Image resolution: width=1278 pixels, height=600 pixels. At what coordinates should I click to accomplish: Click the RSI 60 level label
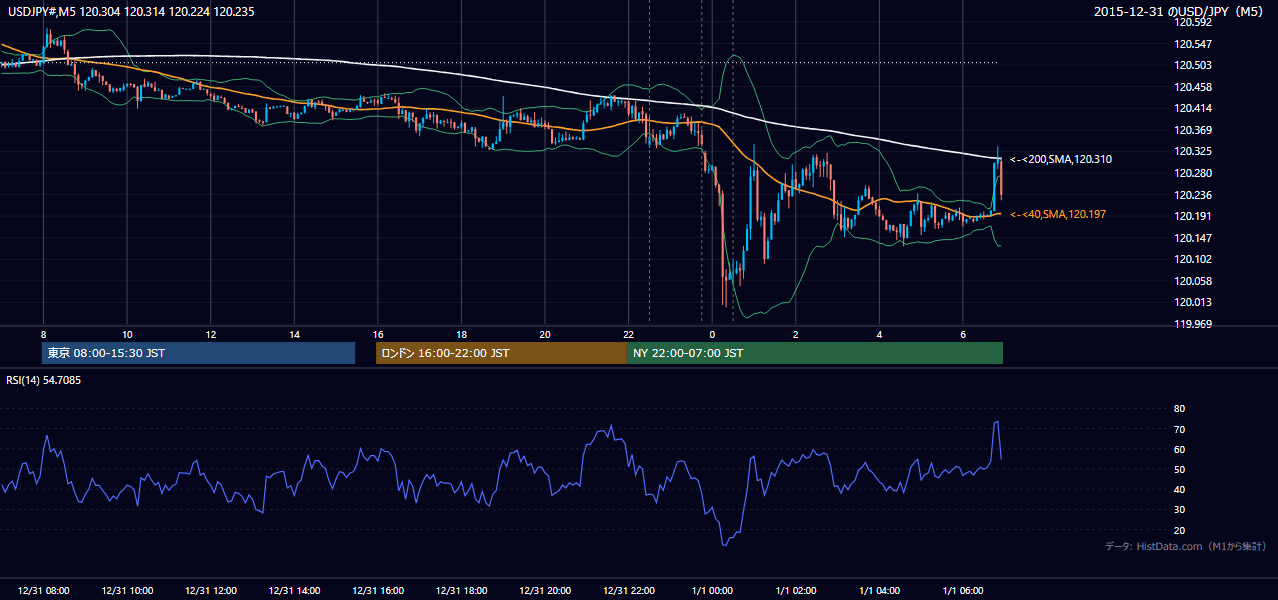[1179, 449]
